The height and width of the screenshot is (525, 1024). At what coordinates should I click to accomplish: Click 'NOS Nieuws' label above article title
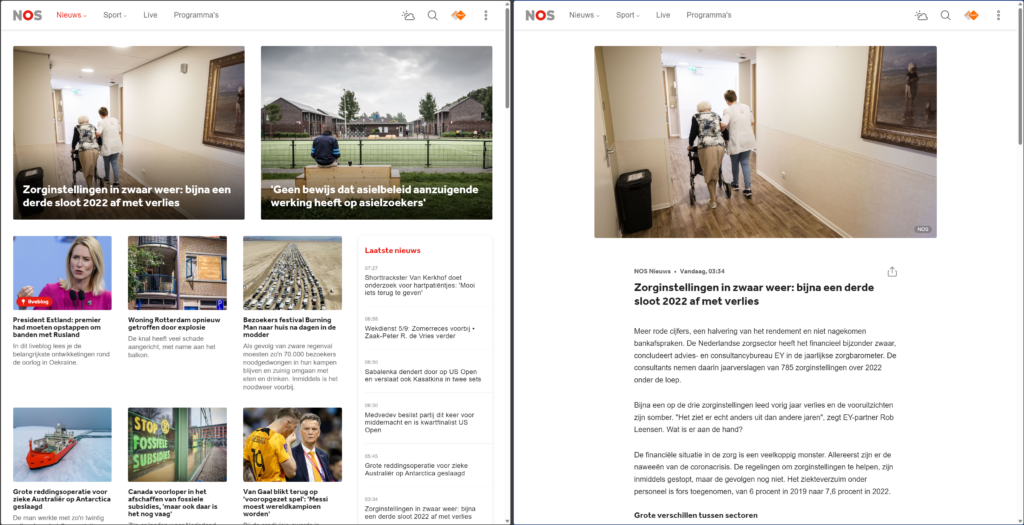(652, 271)
